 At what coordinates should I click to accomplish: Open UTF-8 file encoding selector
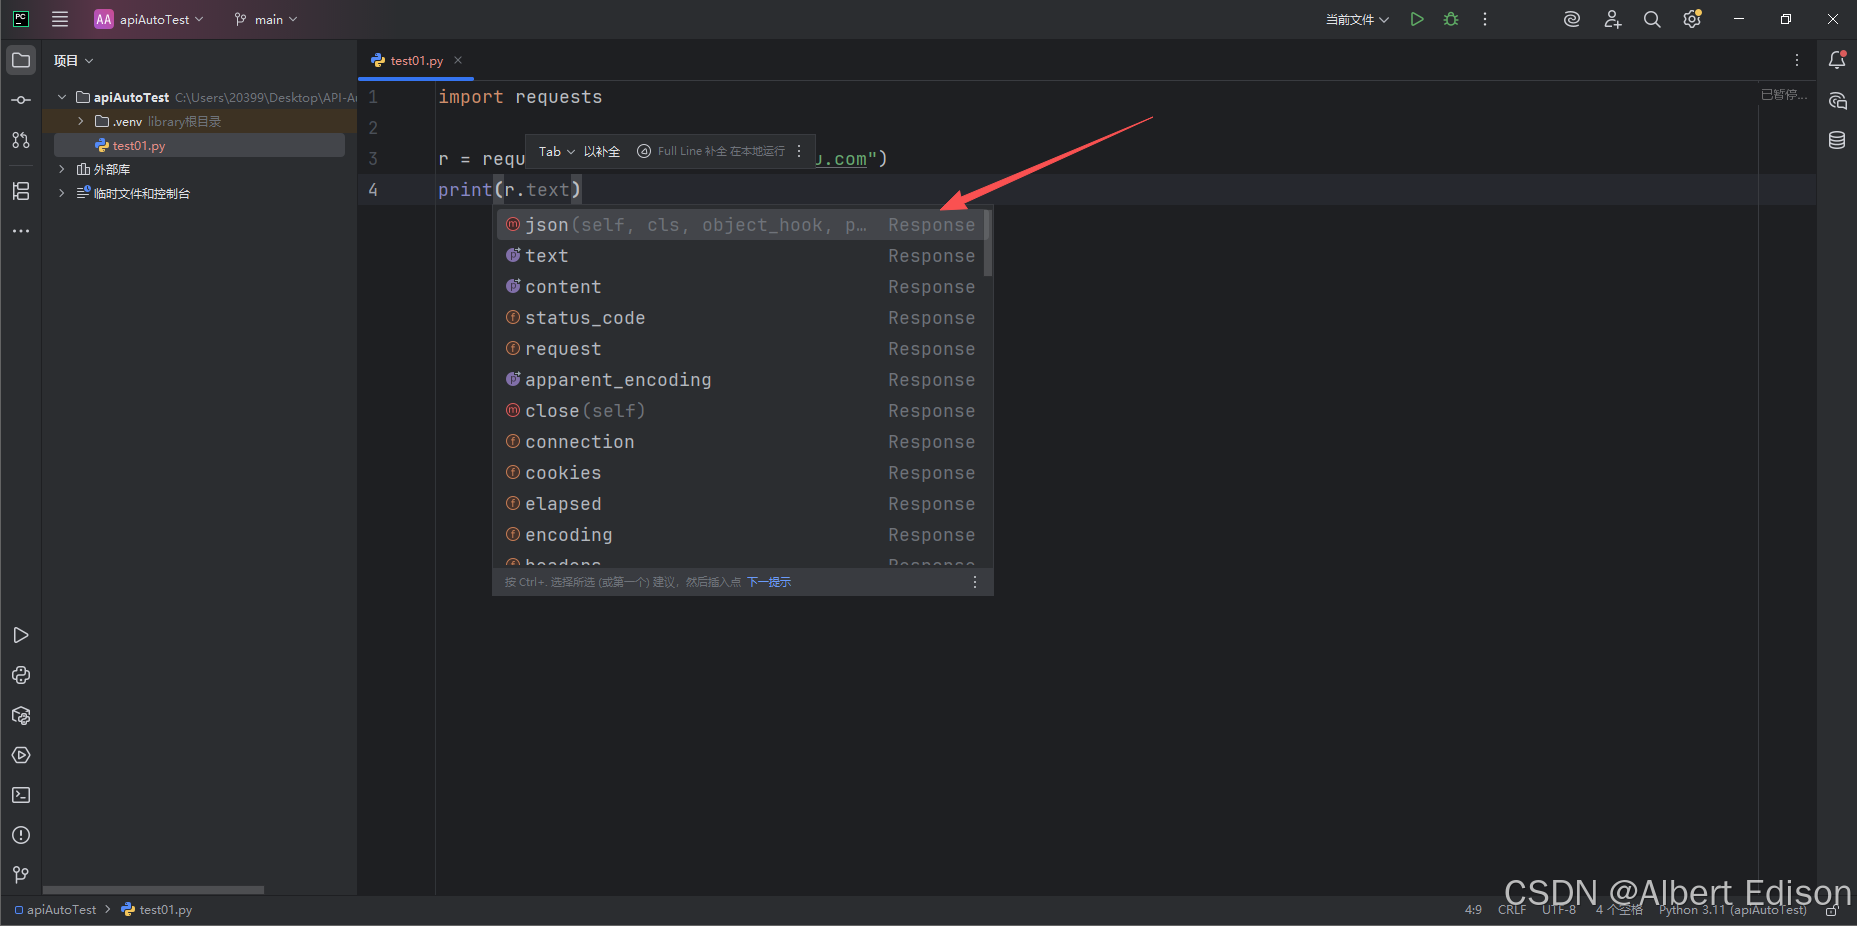tap(1559, 910)
